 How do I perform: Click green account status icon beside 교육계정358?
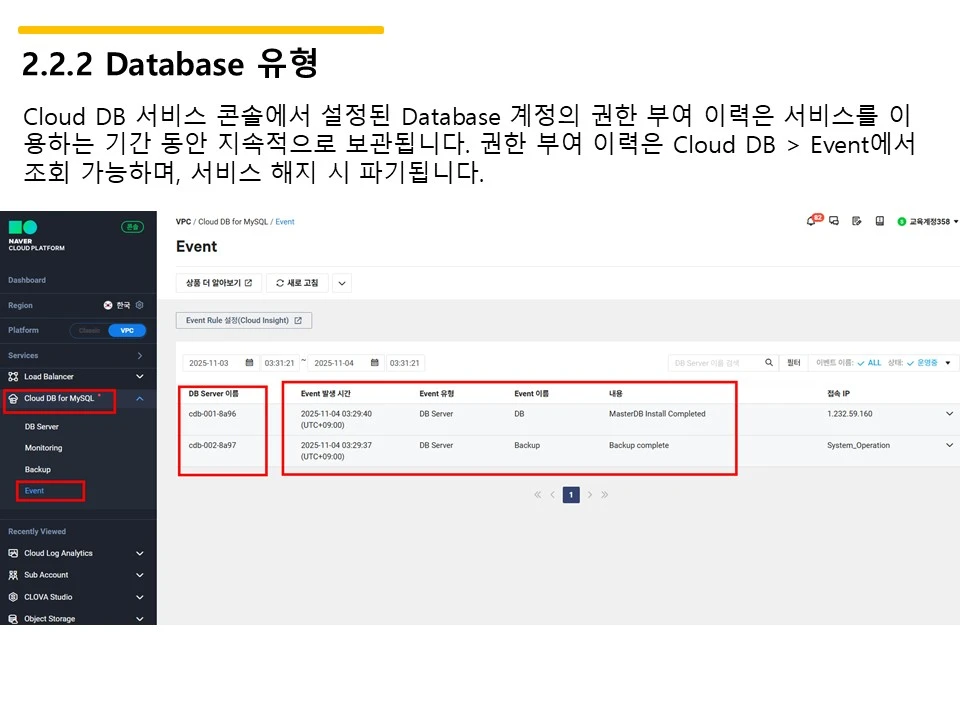tap(901, 222)
